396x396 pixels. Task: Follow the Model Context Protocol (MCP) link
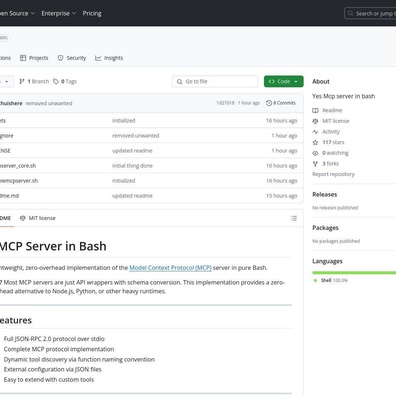pos(170,268)
